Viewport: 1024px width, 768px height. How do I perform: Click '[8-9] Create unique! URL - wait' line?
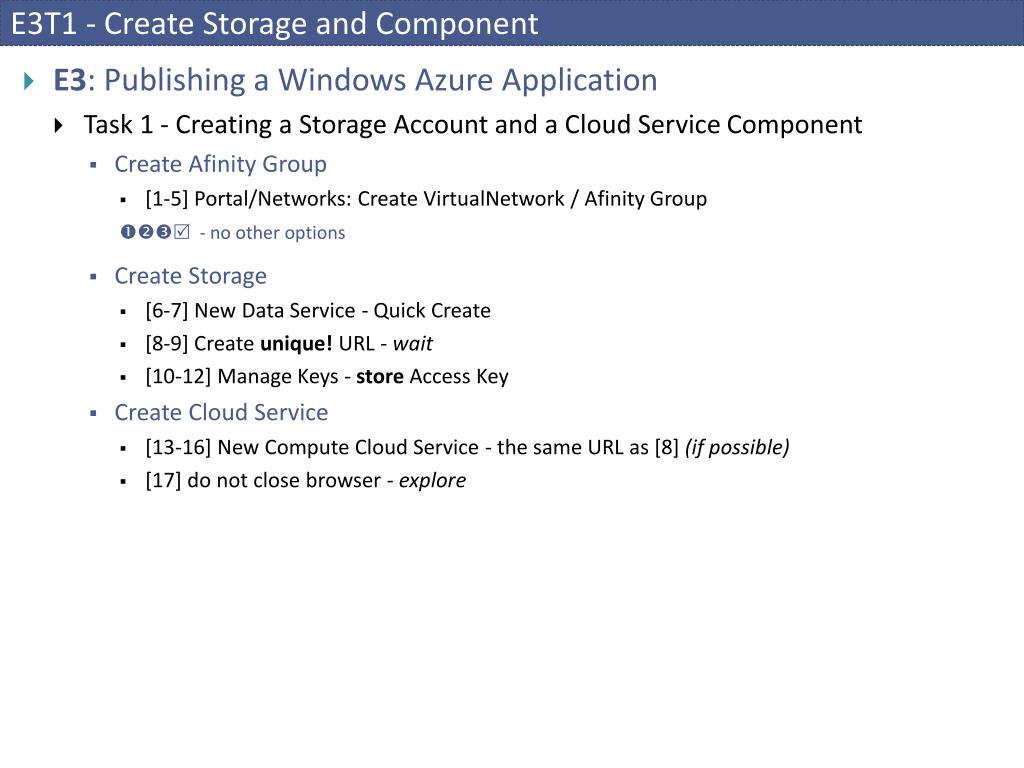(x=289, y=344)
